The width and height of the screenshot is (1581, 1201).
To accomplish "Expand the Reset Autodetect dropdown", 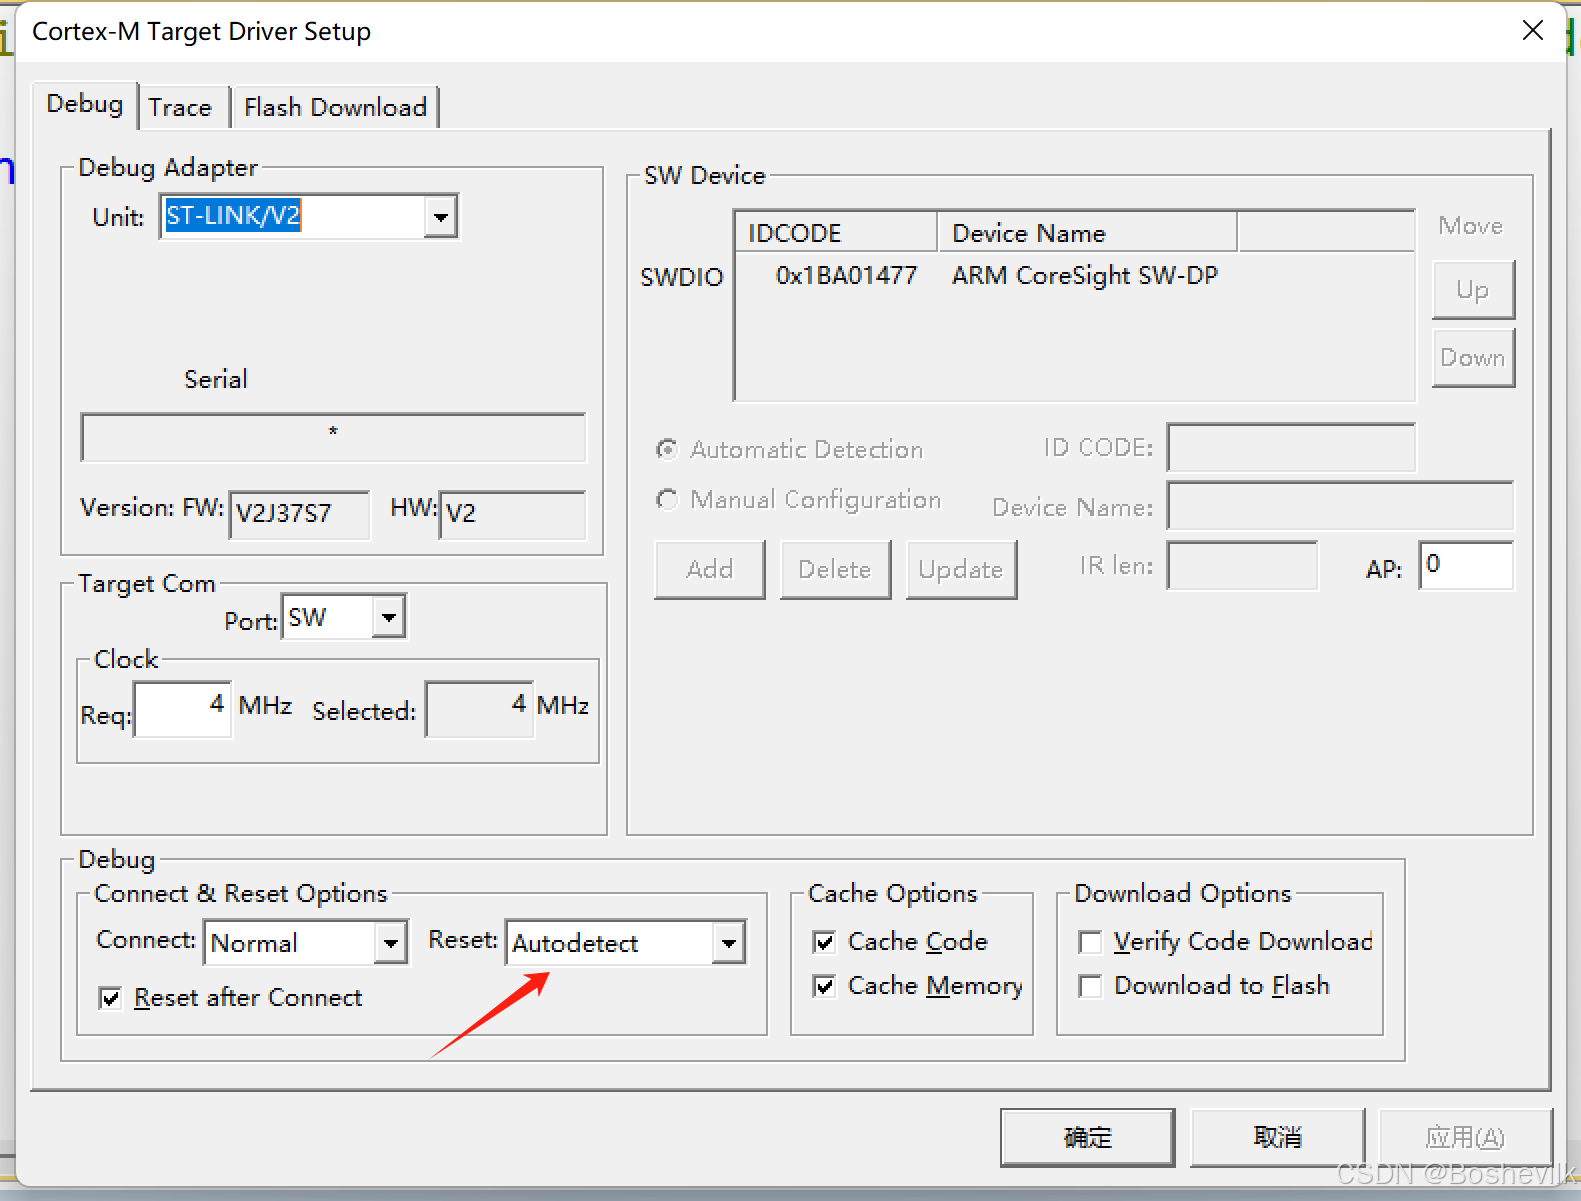I will (729, 943).
